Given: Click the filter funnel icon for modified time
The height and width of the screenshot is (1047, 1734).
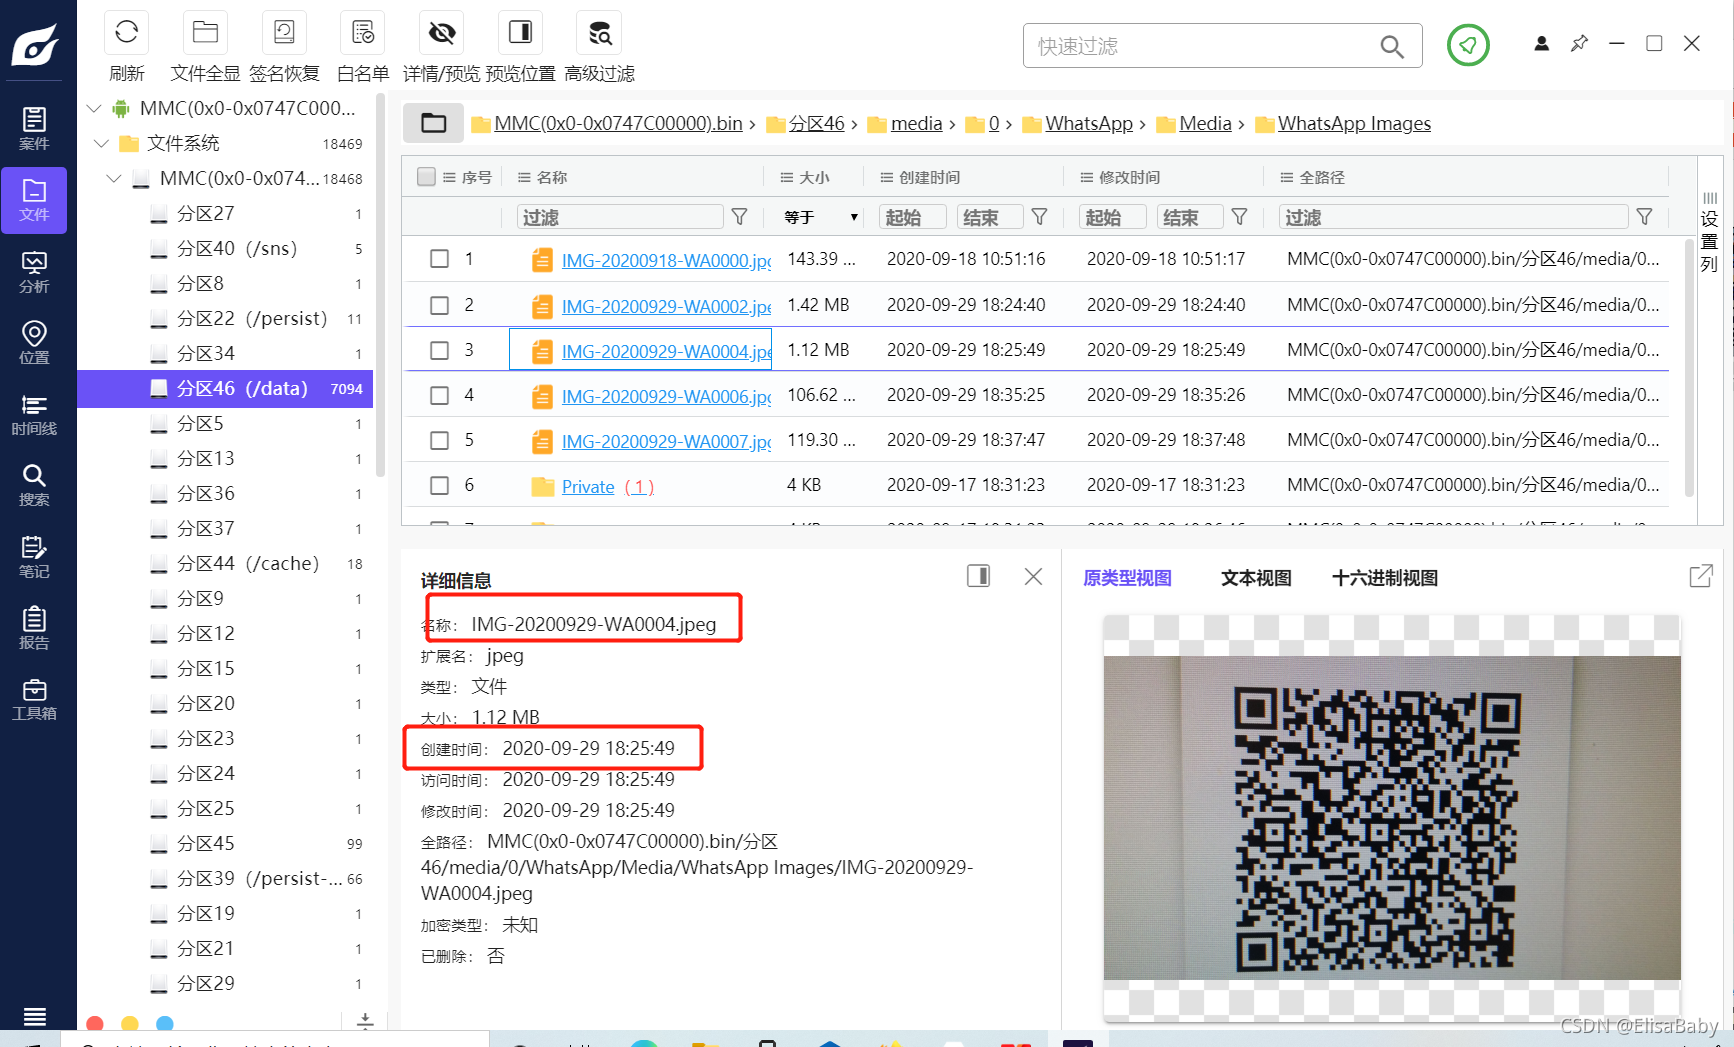Looking at the screenshot, I should pyautogui.click(x=1239, y=217).
